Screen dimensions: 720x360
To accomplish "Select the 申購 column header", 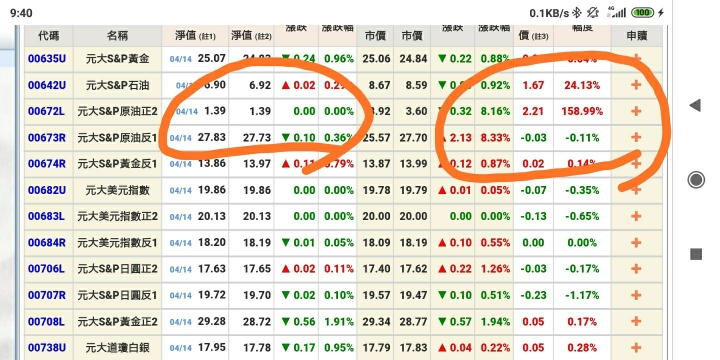I will coord(636,35).
